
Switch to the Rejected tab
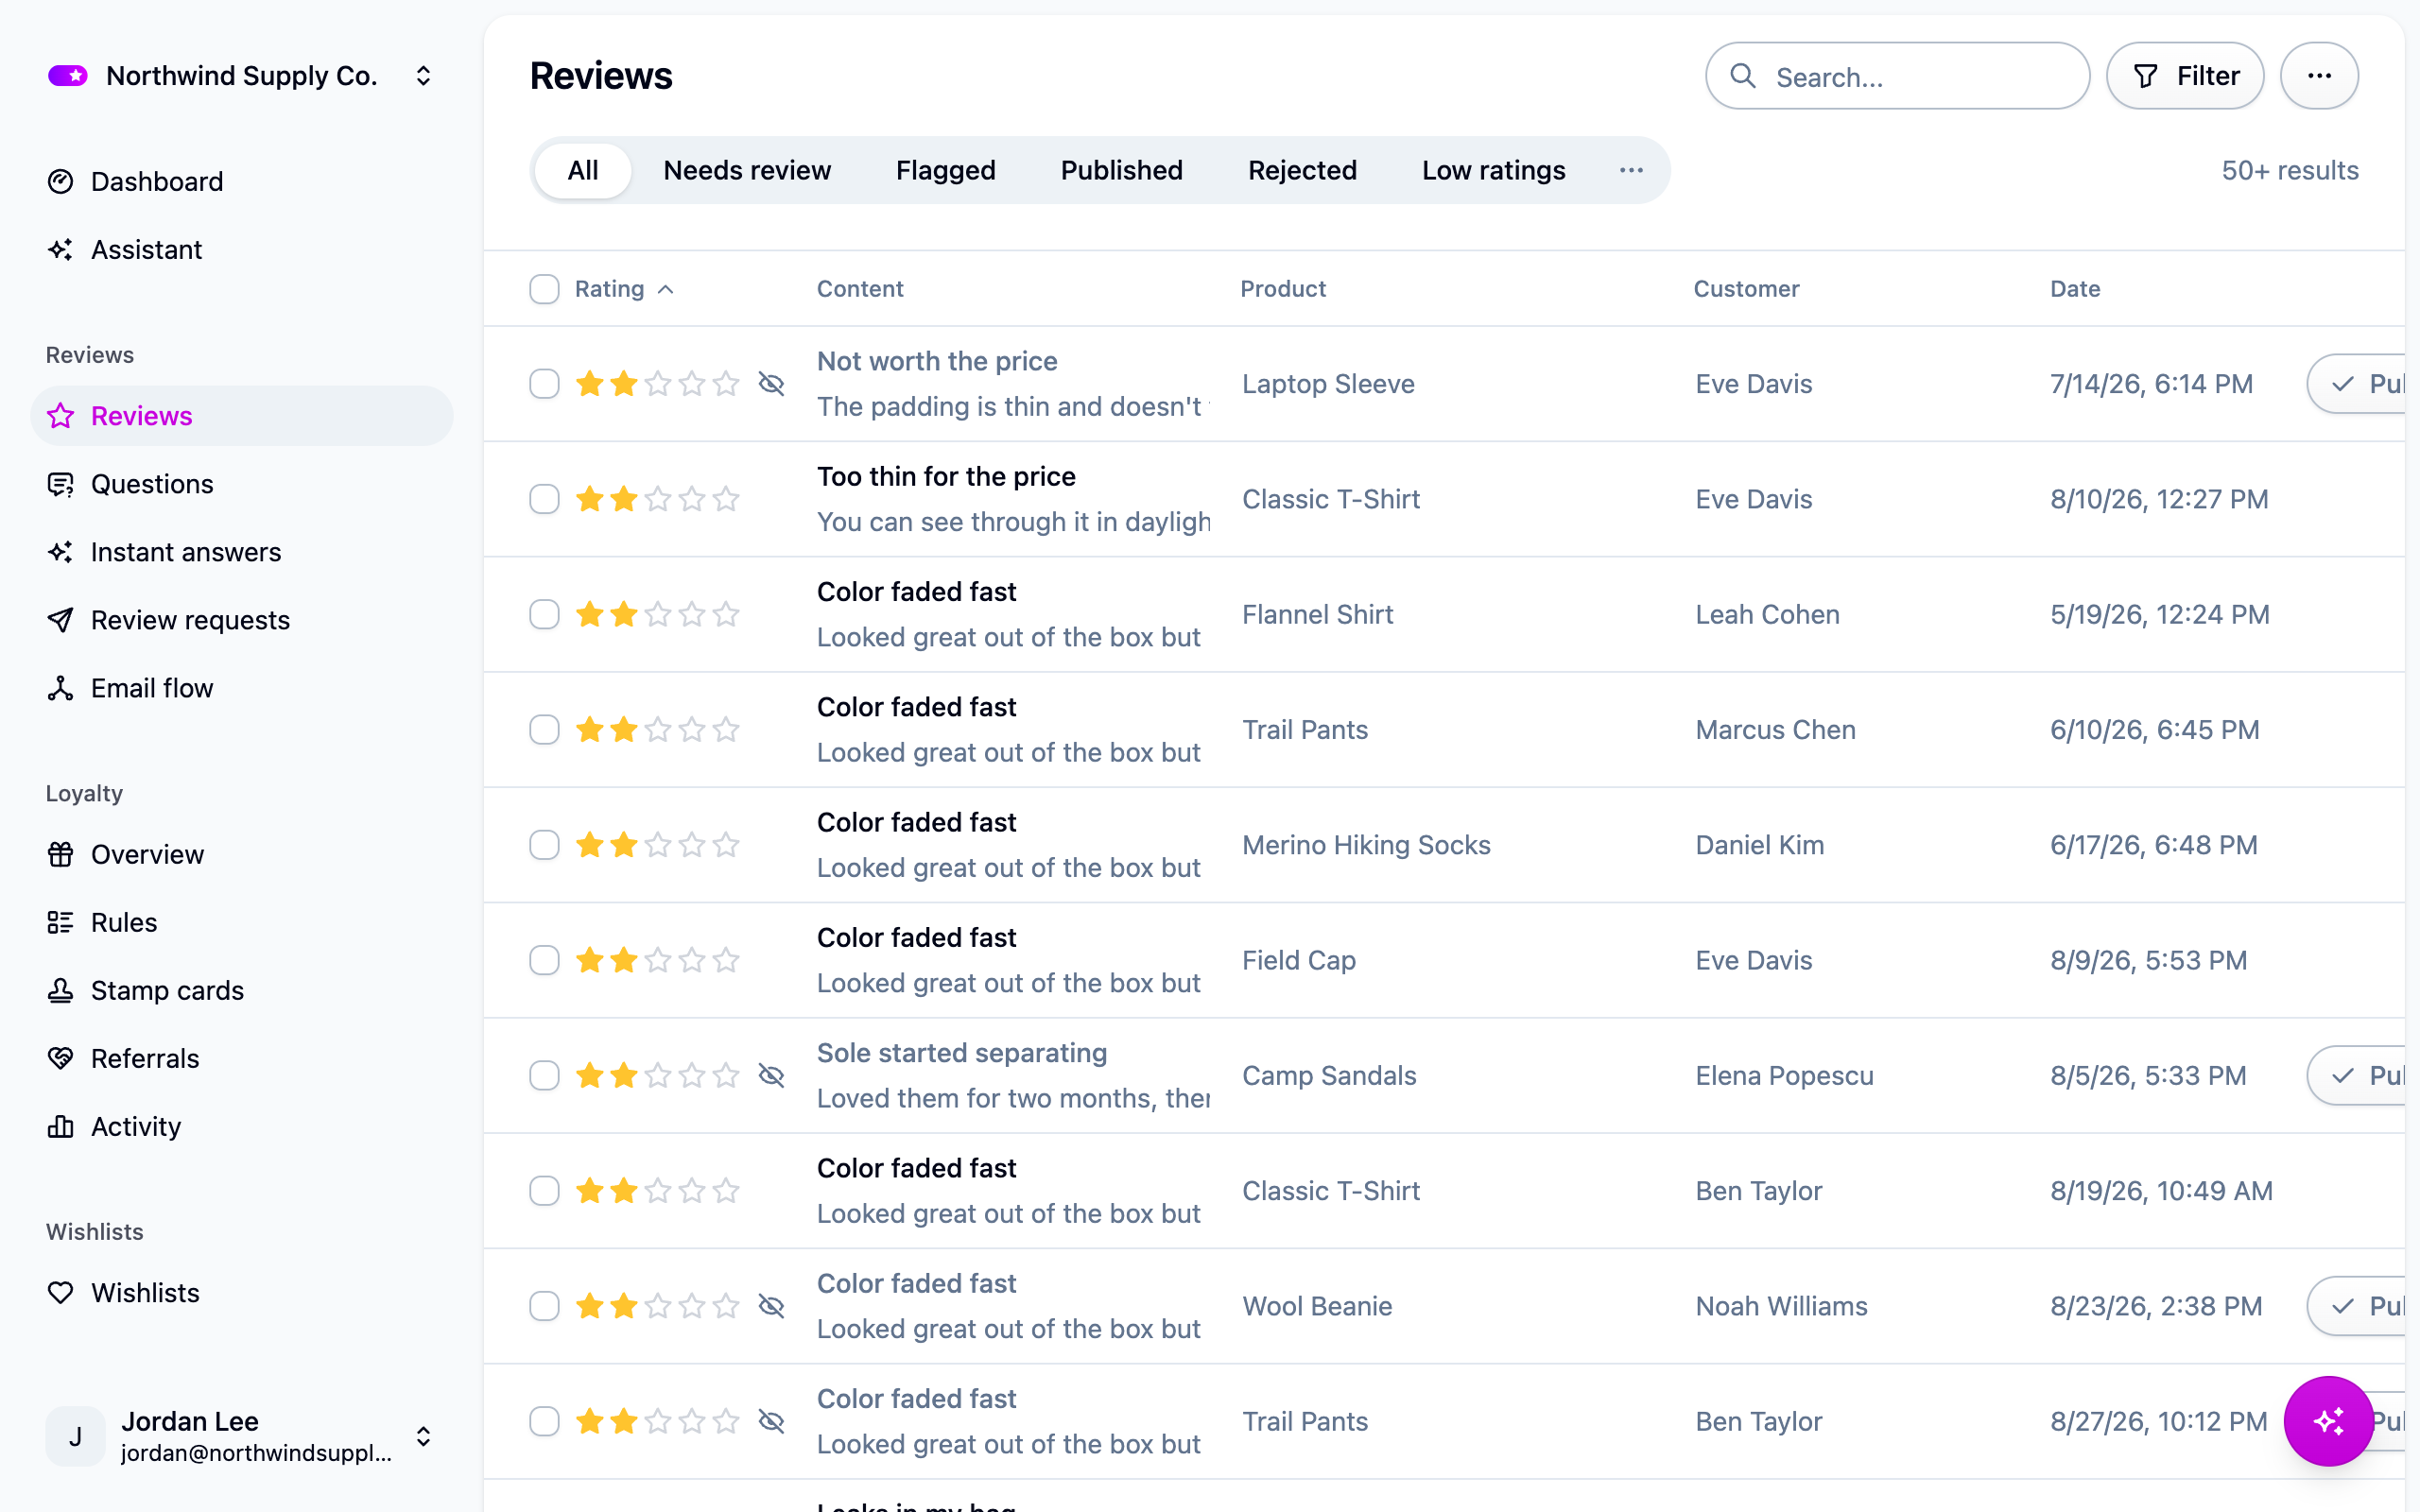(1302, 170)
